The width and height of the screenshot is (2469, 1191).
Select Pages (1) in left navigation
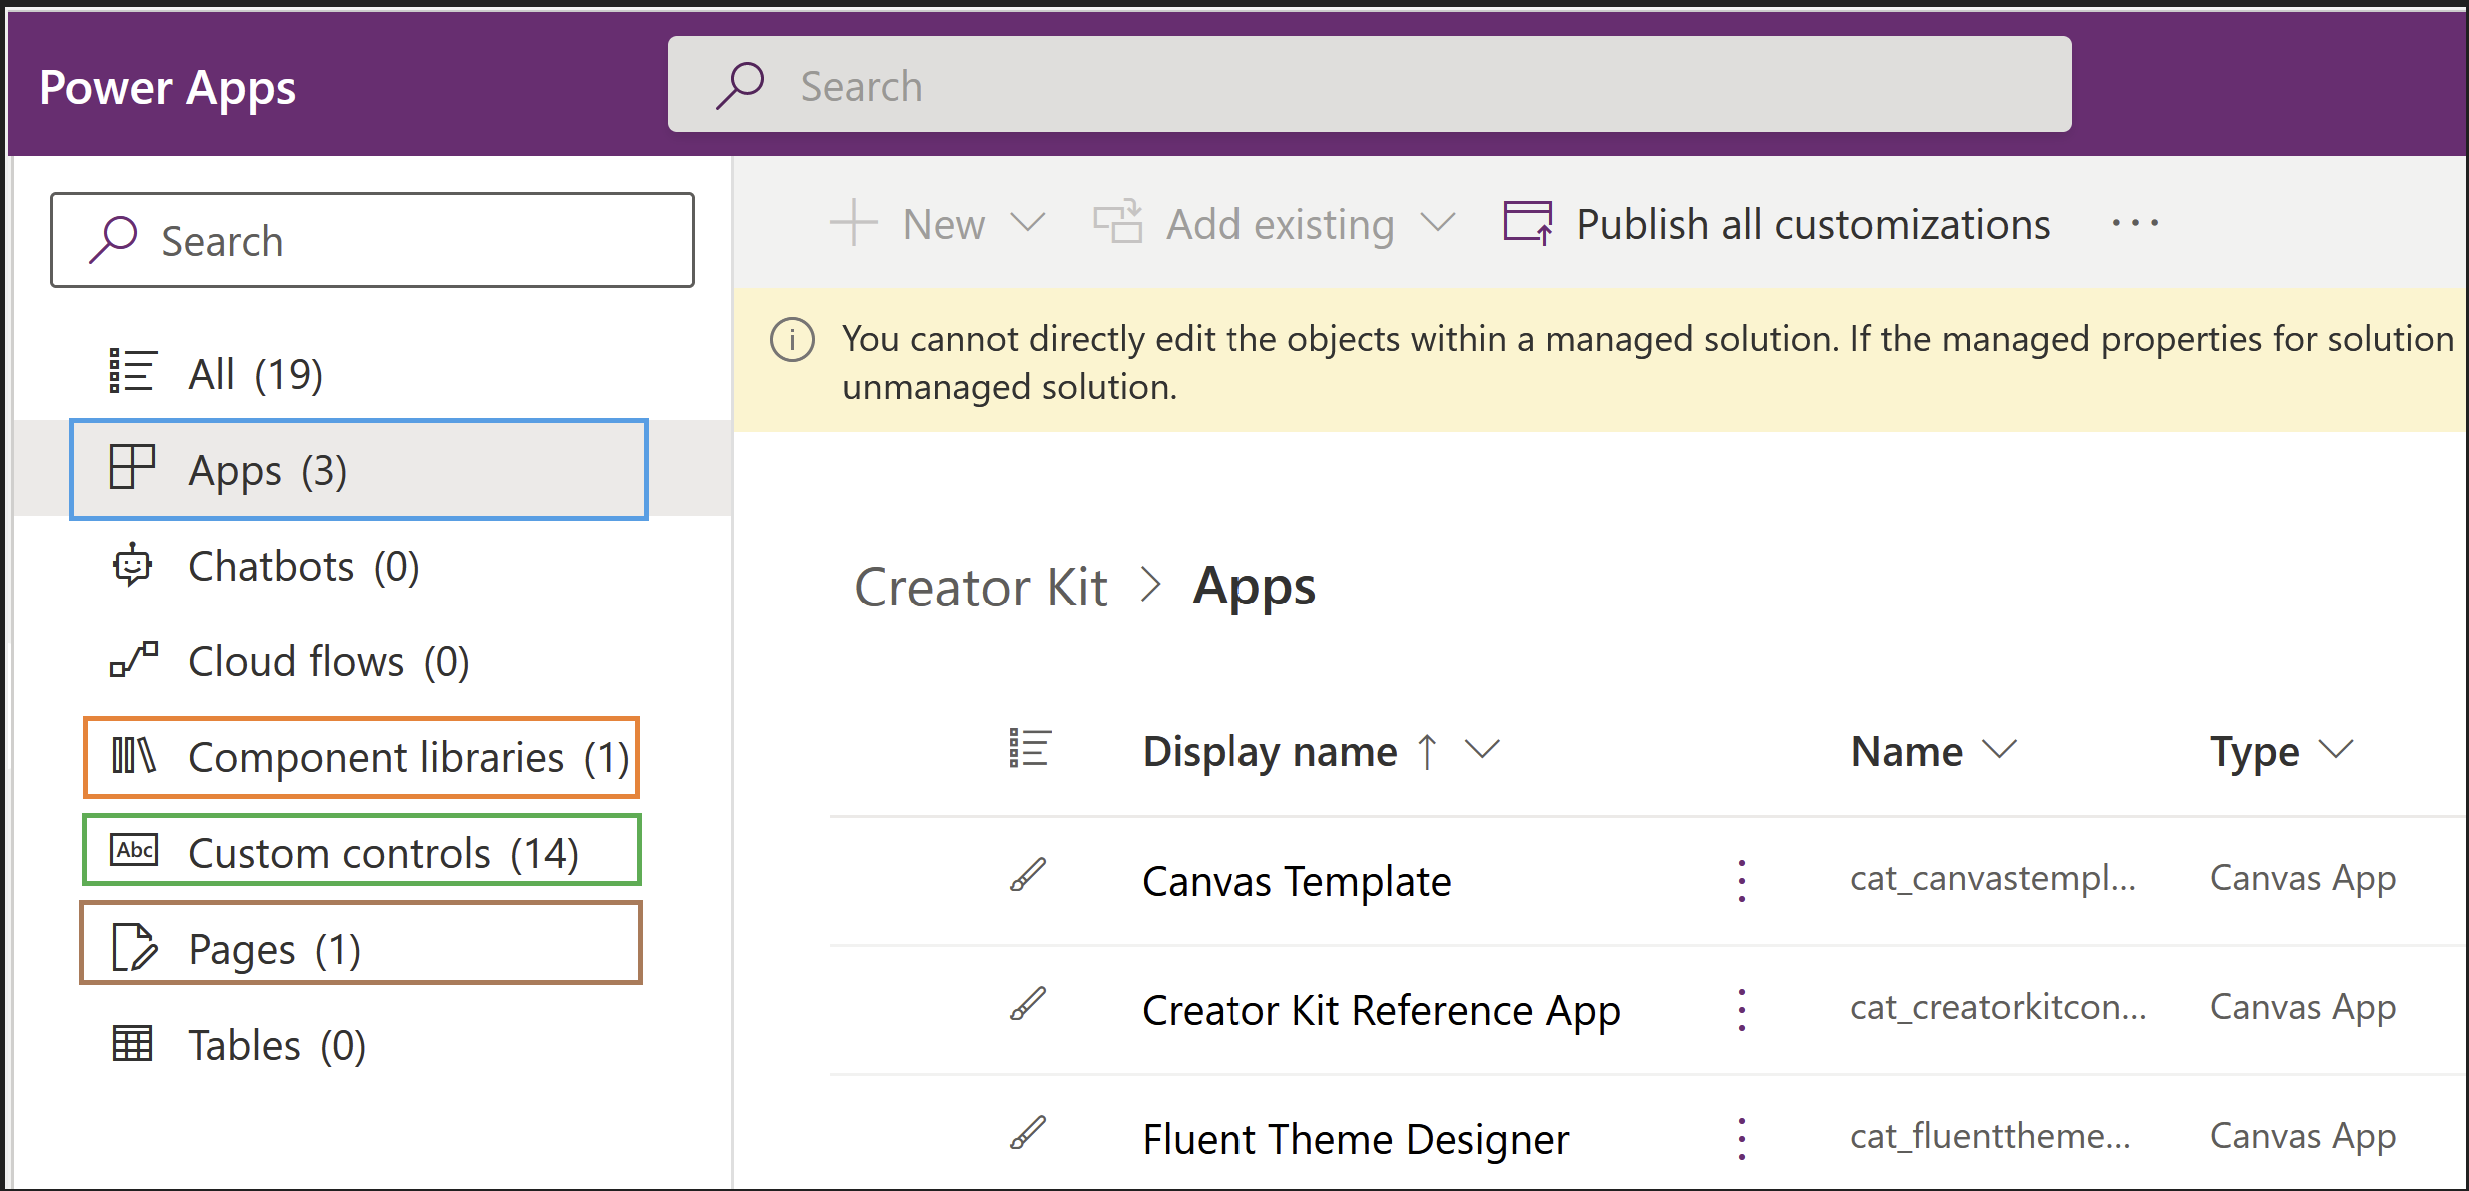click(x=360, y=947)
